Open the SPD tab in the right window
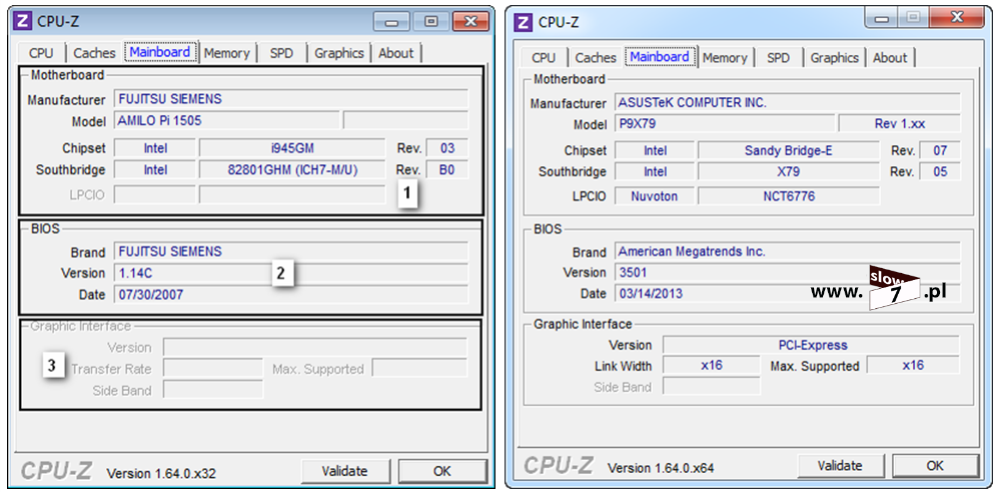 pos(778,57)
